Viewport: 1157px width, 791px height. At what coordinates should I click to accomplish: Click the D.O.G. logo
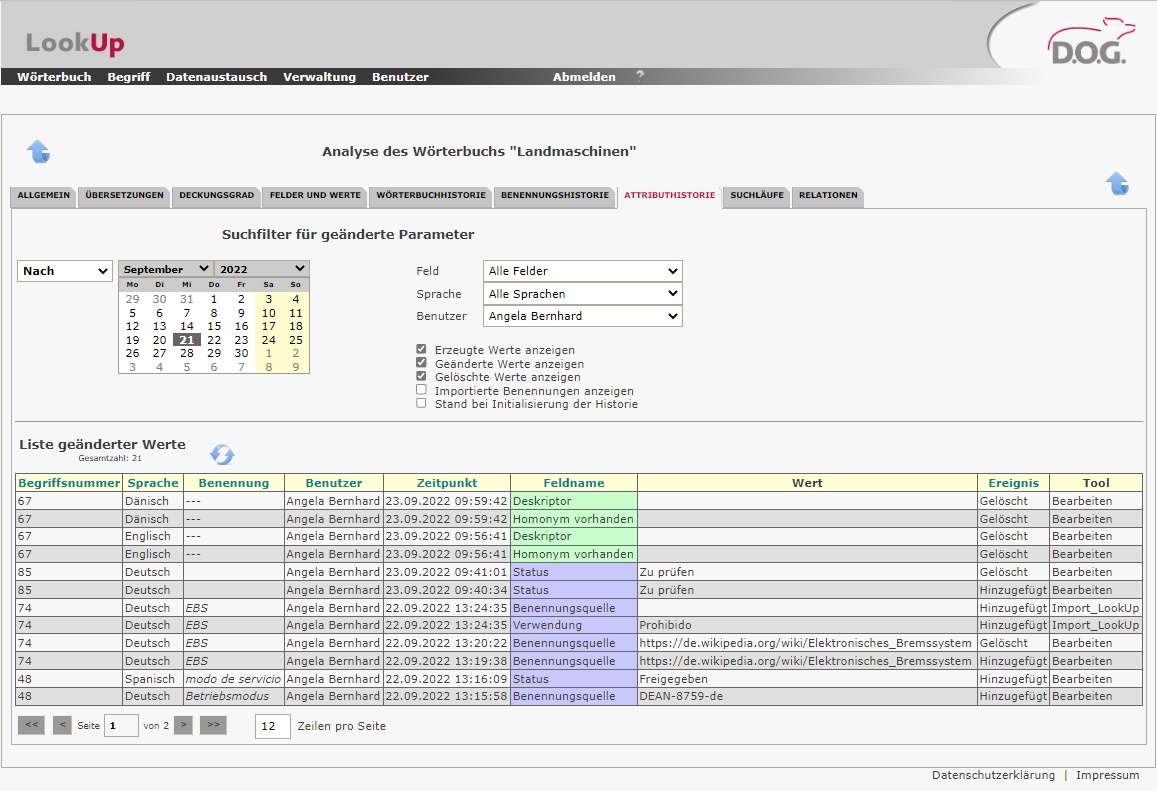1086,44
